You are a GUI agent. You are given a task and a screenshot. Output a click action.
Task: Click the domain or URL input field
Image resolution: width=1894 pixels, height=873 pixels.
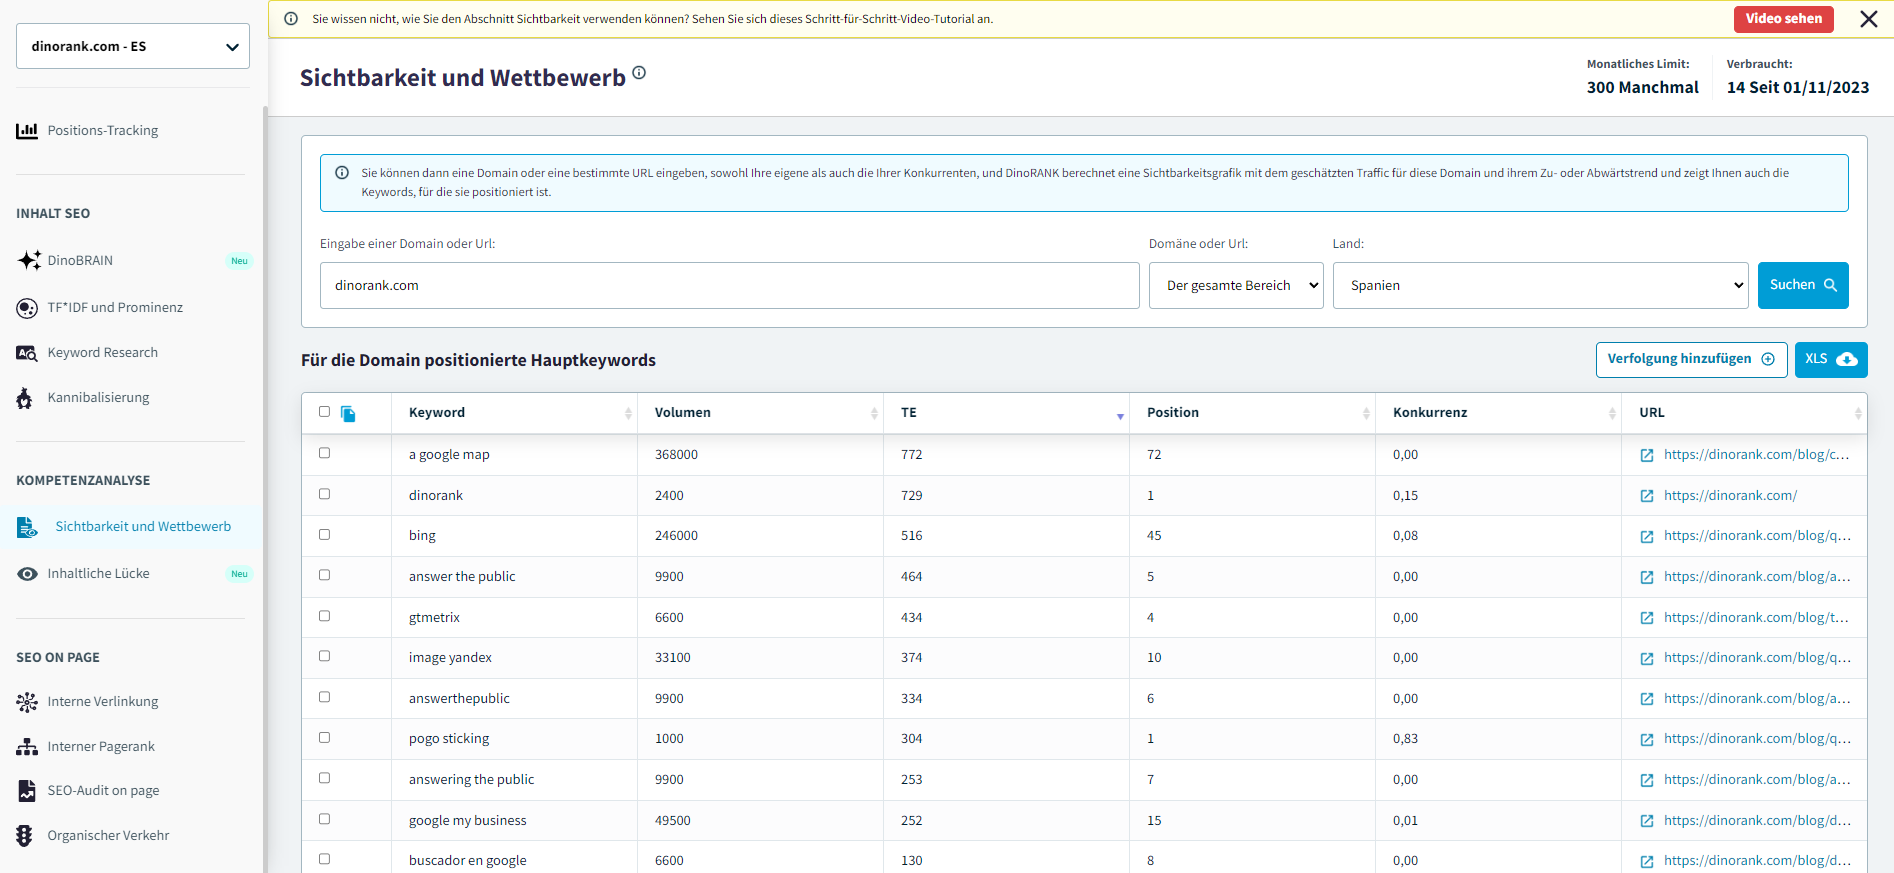(729, 286)
